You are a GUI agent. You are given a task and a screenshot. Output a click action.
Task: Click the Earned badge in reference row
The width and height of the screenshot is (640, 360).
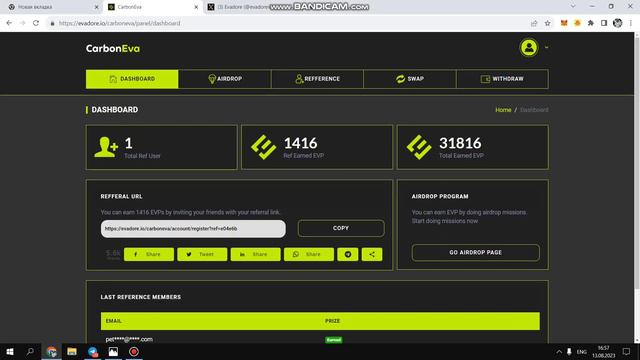click(333, 340)
